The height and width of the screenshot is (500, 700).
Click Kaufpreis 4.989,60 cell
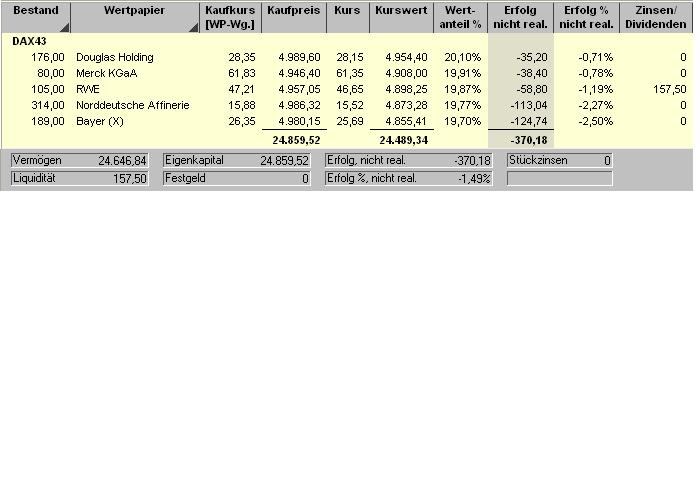tap(299, 57)
